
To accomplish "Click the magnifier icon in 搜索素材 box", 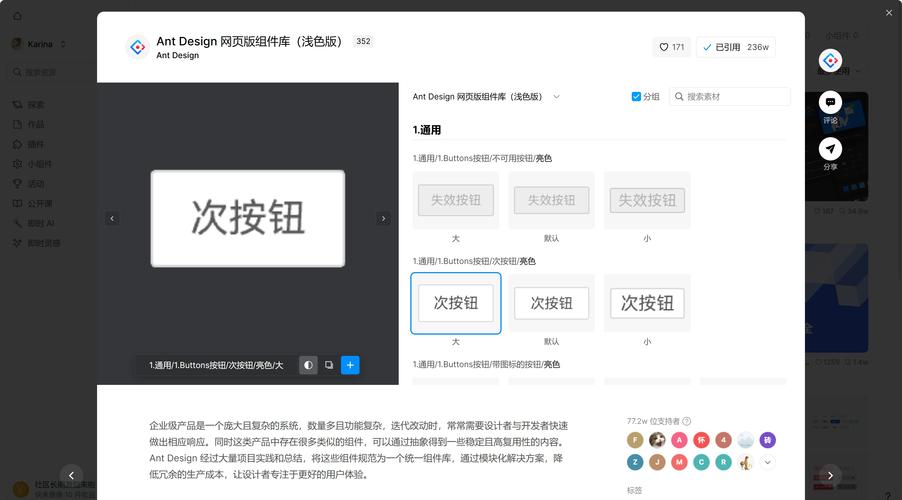I will pos(679,97).
